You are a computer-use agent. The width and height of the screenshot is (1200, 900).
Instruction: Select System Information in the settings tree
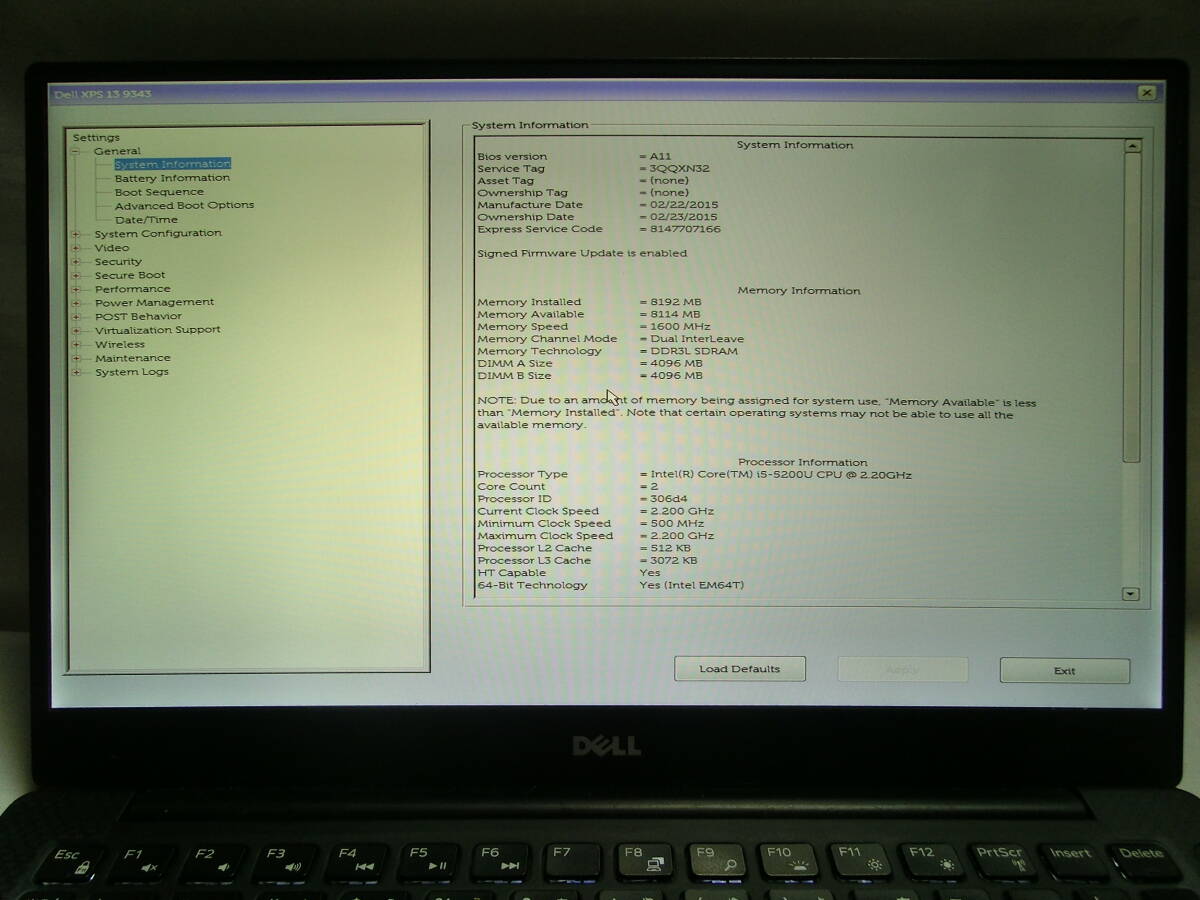tap(172, 164)
